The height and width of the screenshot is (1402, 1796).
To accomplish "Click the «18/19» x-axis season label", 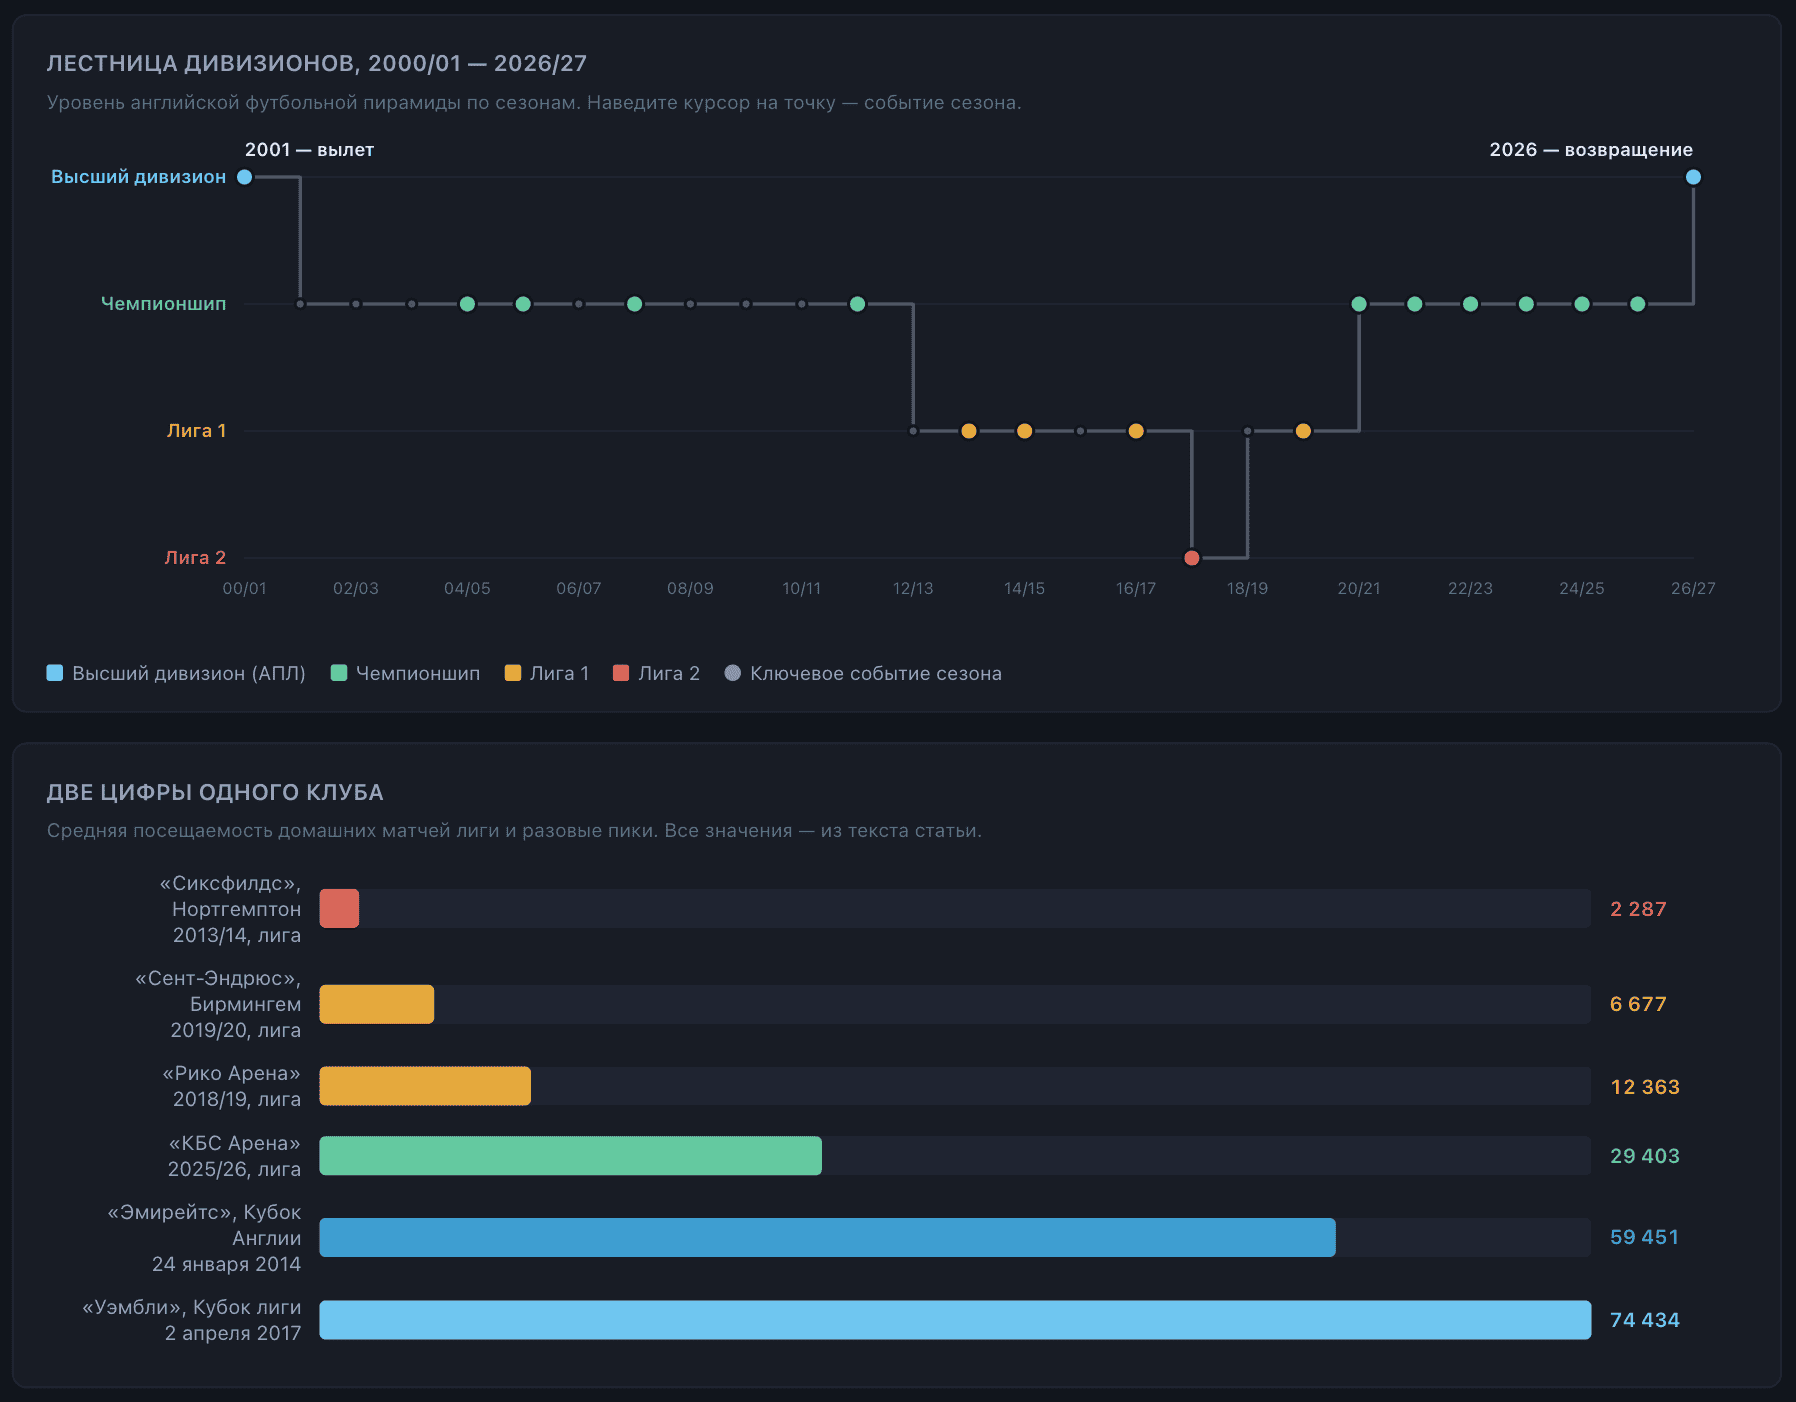I will tap(1247, 589).
